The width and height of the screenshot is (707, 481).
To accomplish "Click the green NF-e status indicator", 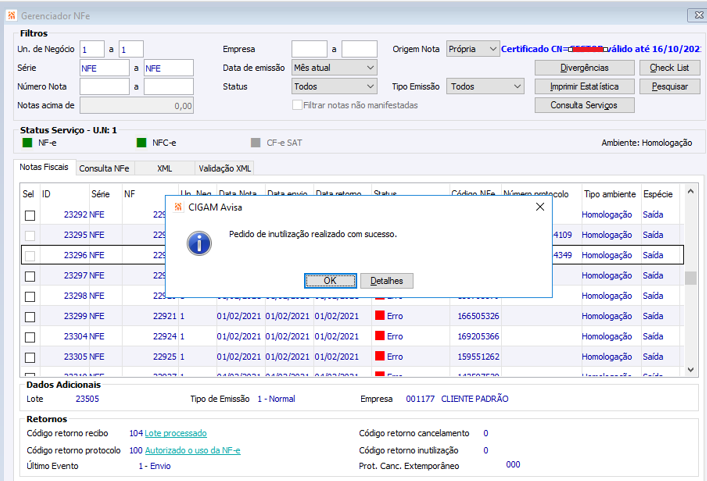I will click(x=27, y=143).
